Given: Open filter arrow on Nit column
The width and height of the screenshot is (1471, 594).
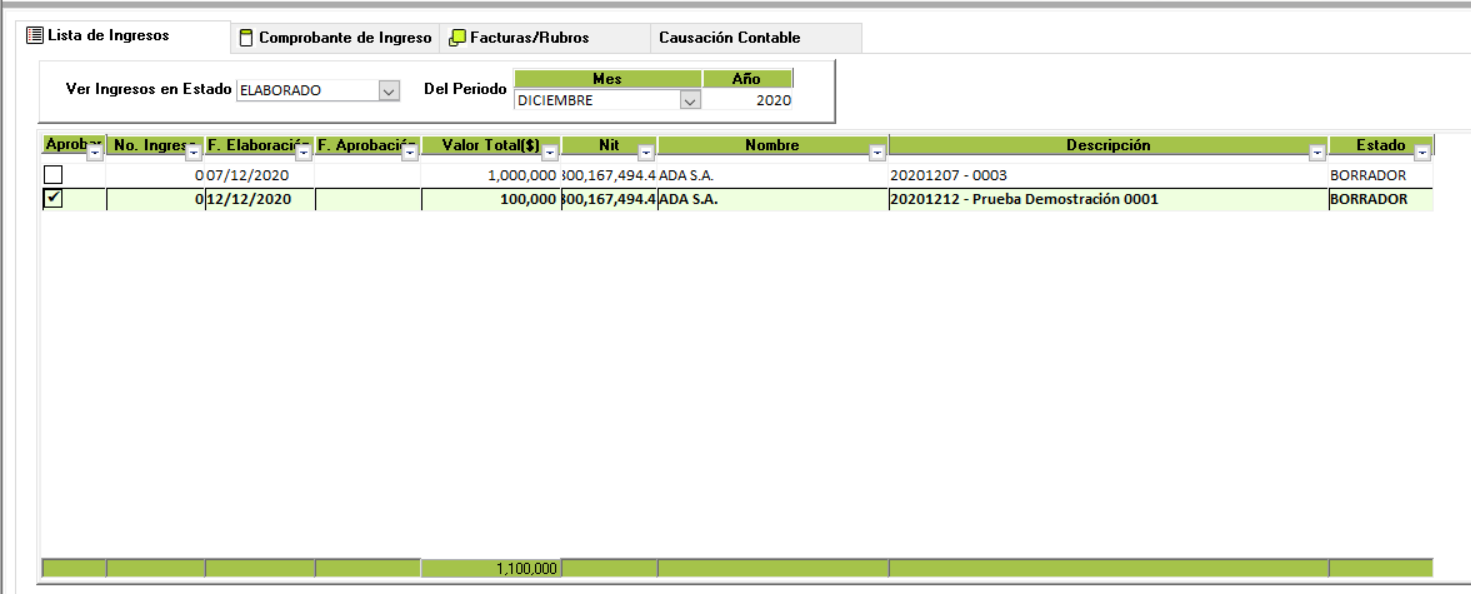Looking at the screenshot, I should (x=646, y=154).
